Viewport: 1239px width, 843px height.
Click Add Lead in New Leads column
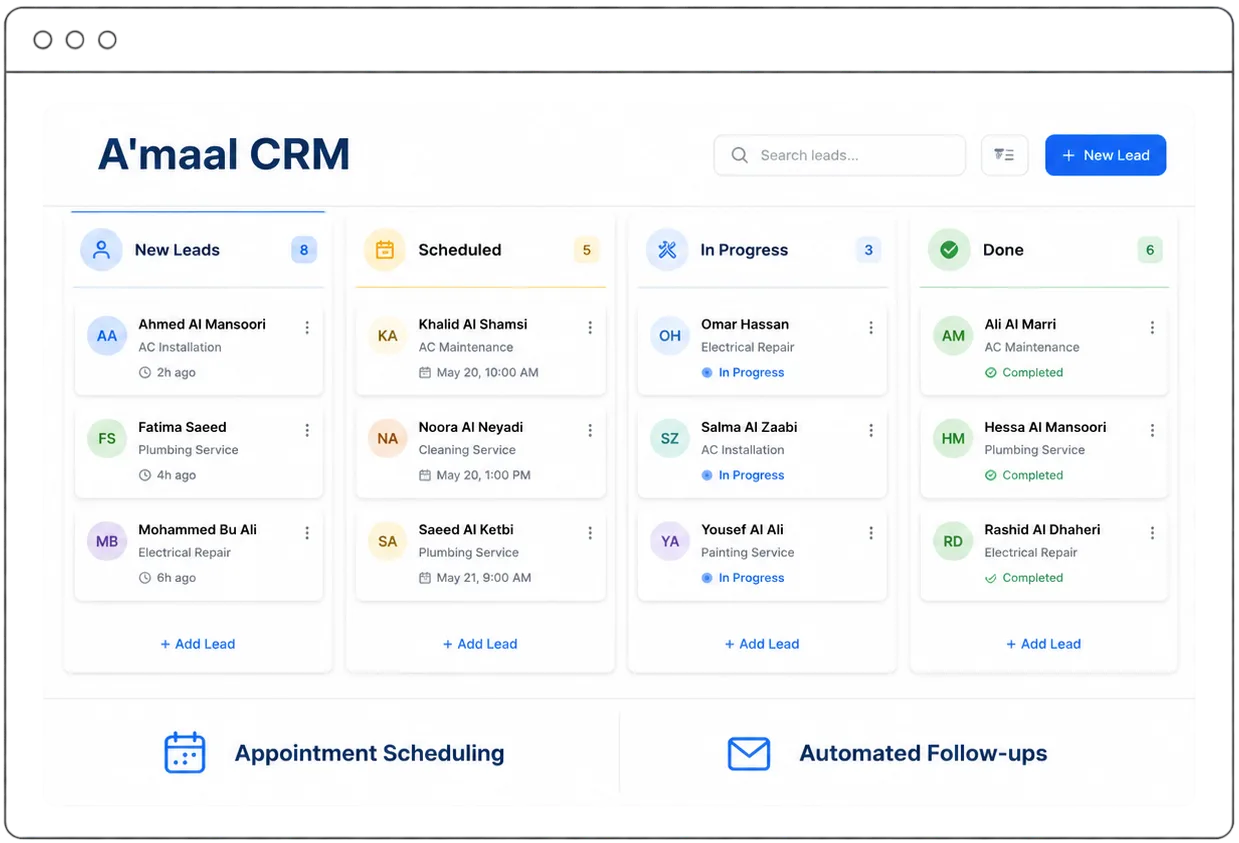198,644
